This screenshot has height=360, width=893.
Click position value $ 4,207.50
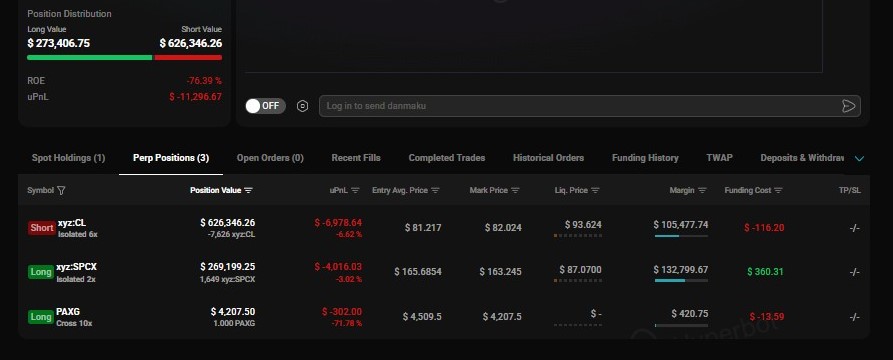point(233,312)
